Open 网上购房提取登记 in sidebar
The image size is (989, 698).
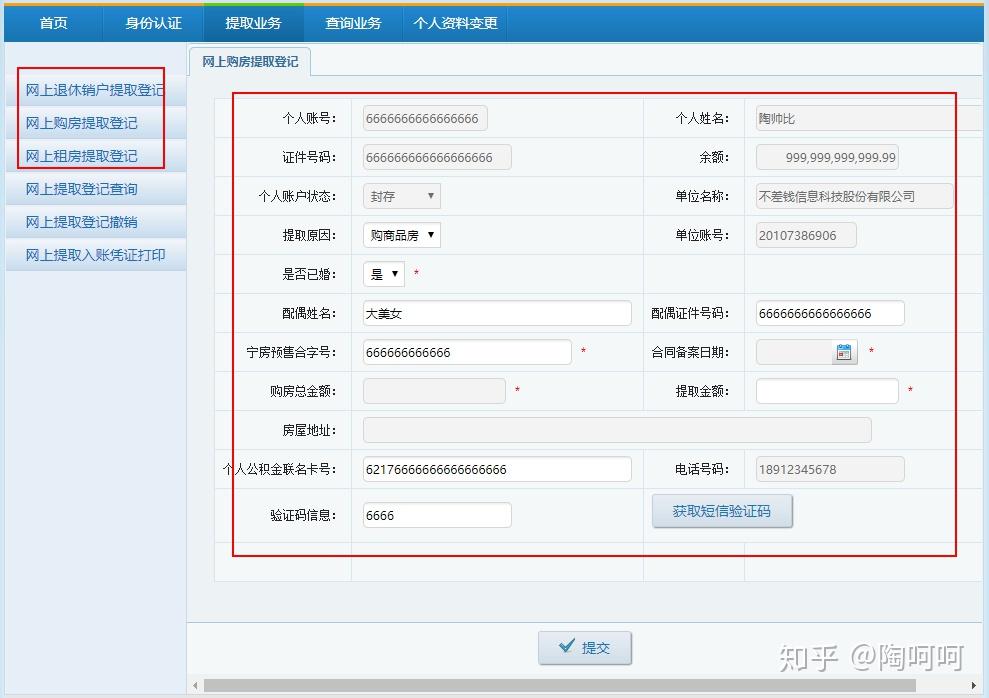(95, 123)
